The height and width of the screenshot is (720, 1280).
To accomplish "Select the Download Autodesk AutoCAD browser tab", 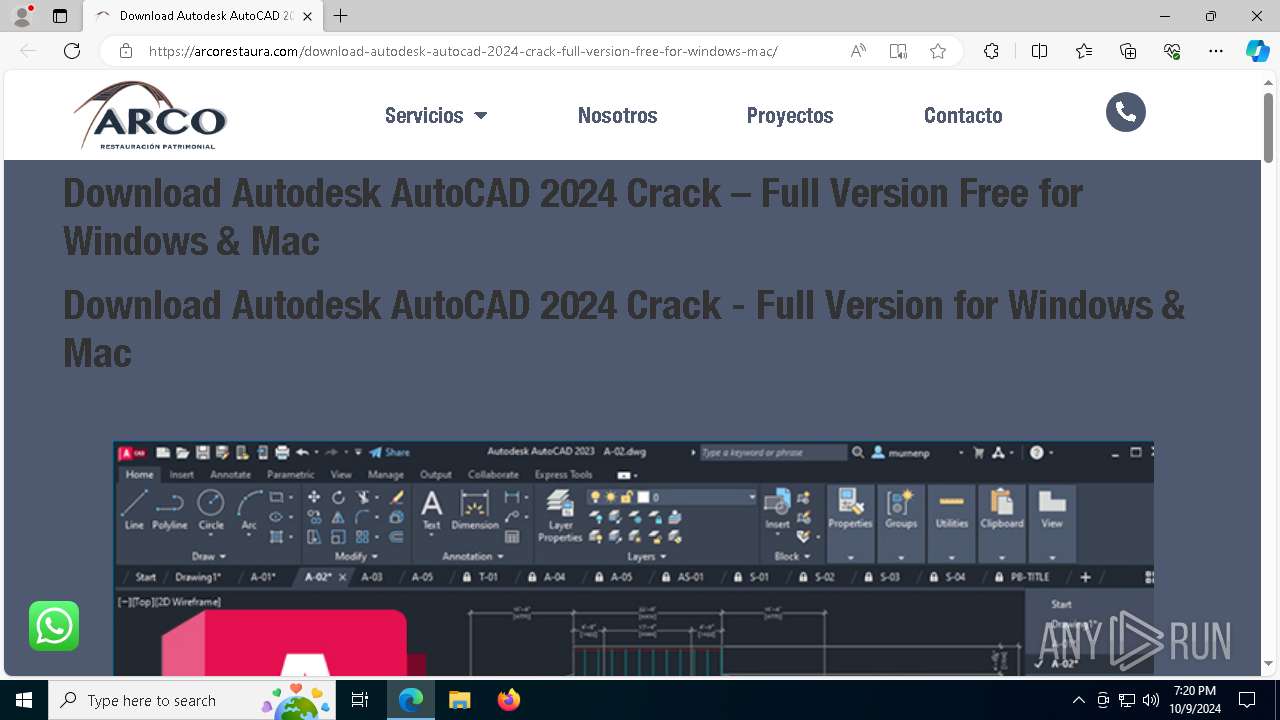I will pyautogui.click(x=205, y=16).
